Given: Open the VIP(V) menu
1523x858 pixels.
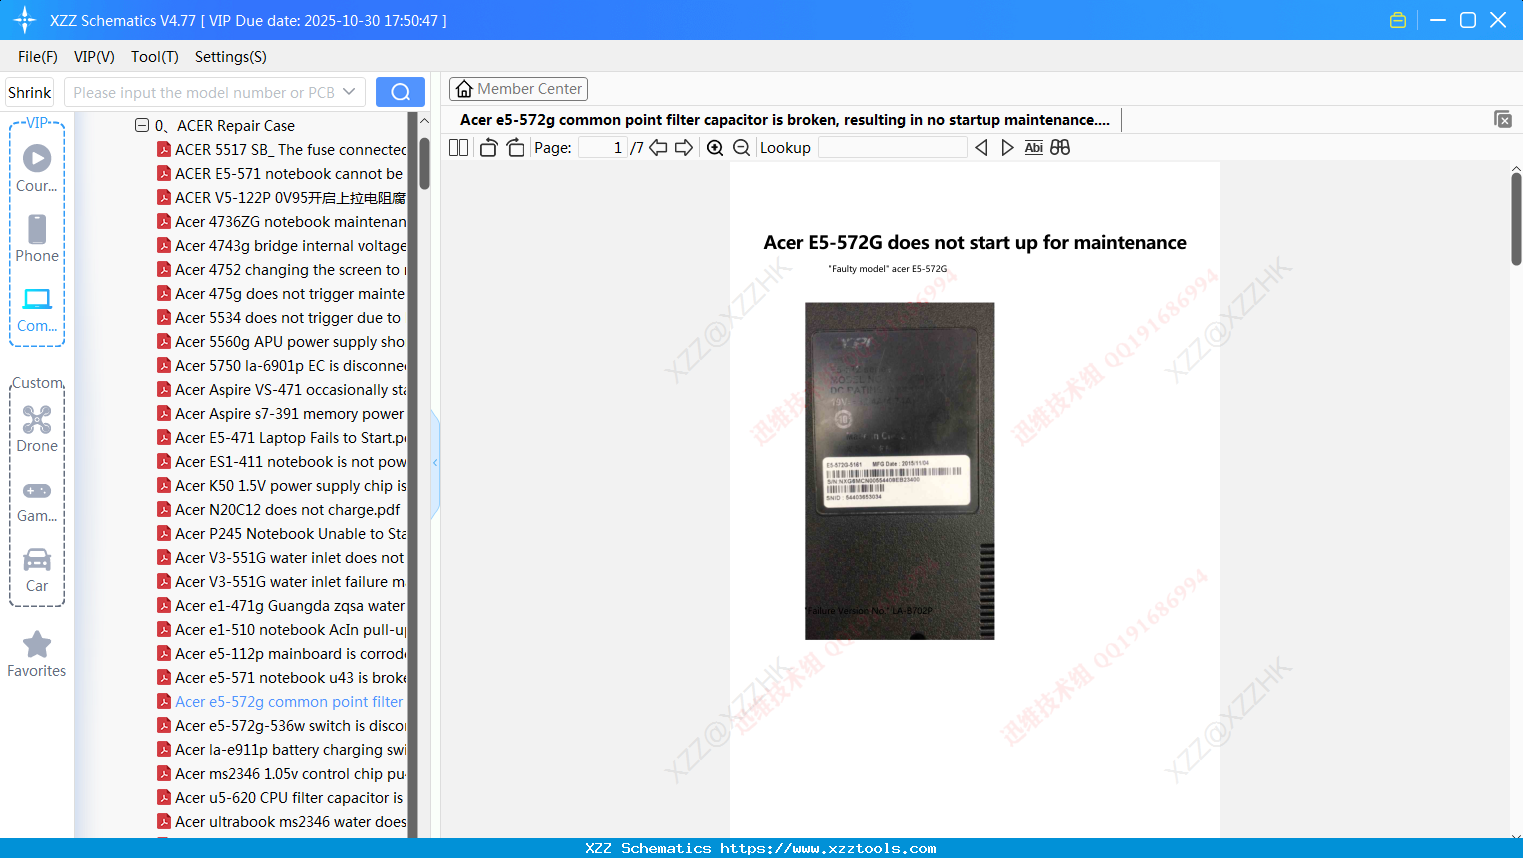Looking at the screenshot, I should tap(94, 57).
